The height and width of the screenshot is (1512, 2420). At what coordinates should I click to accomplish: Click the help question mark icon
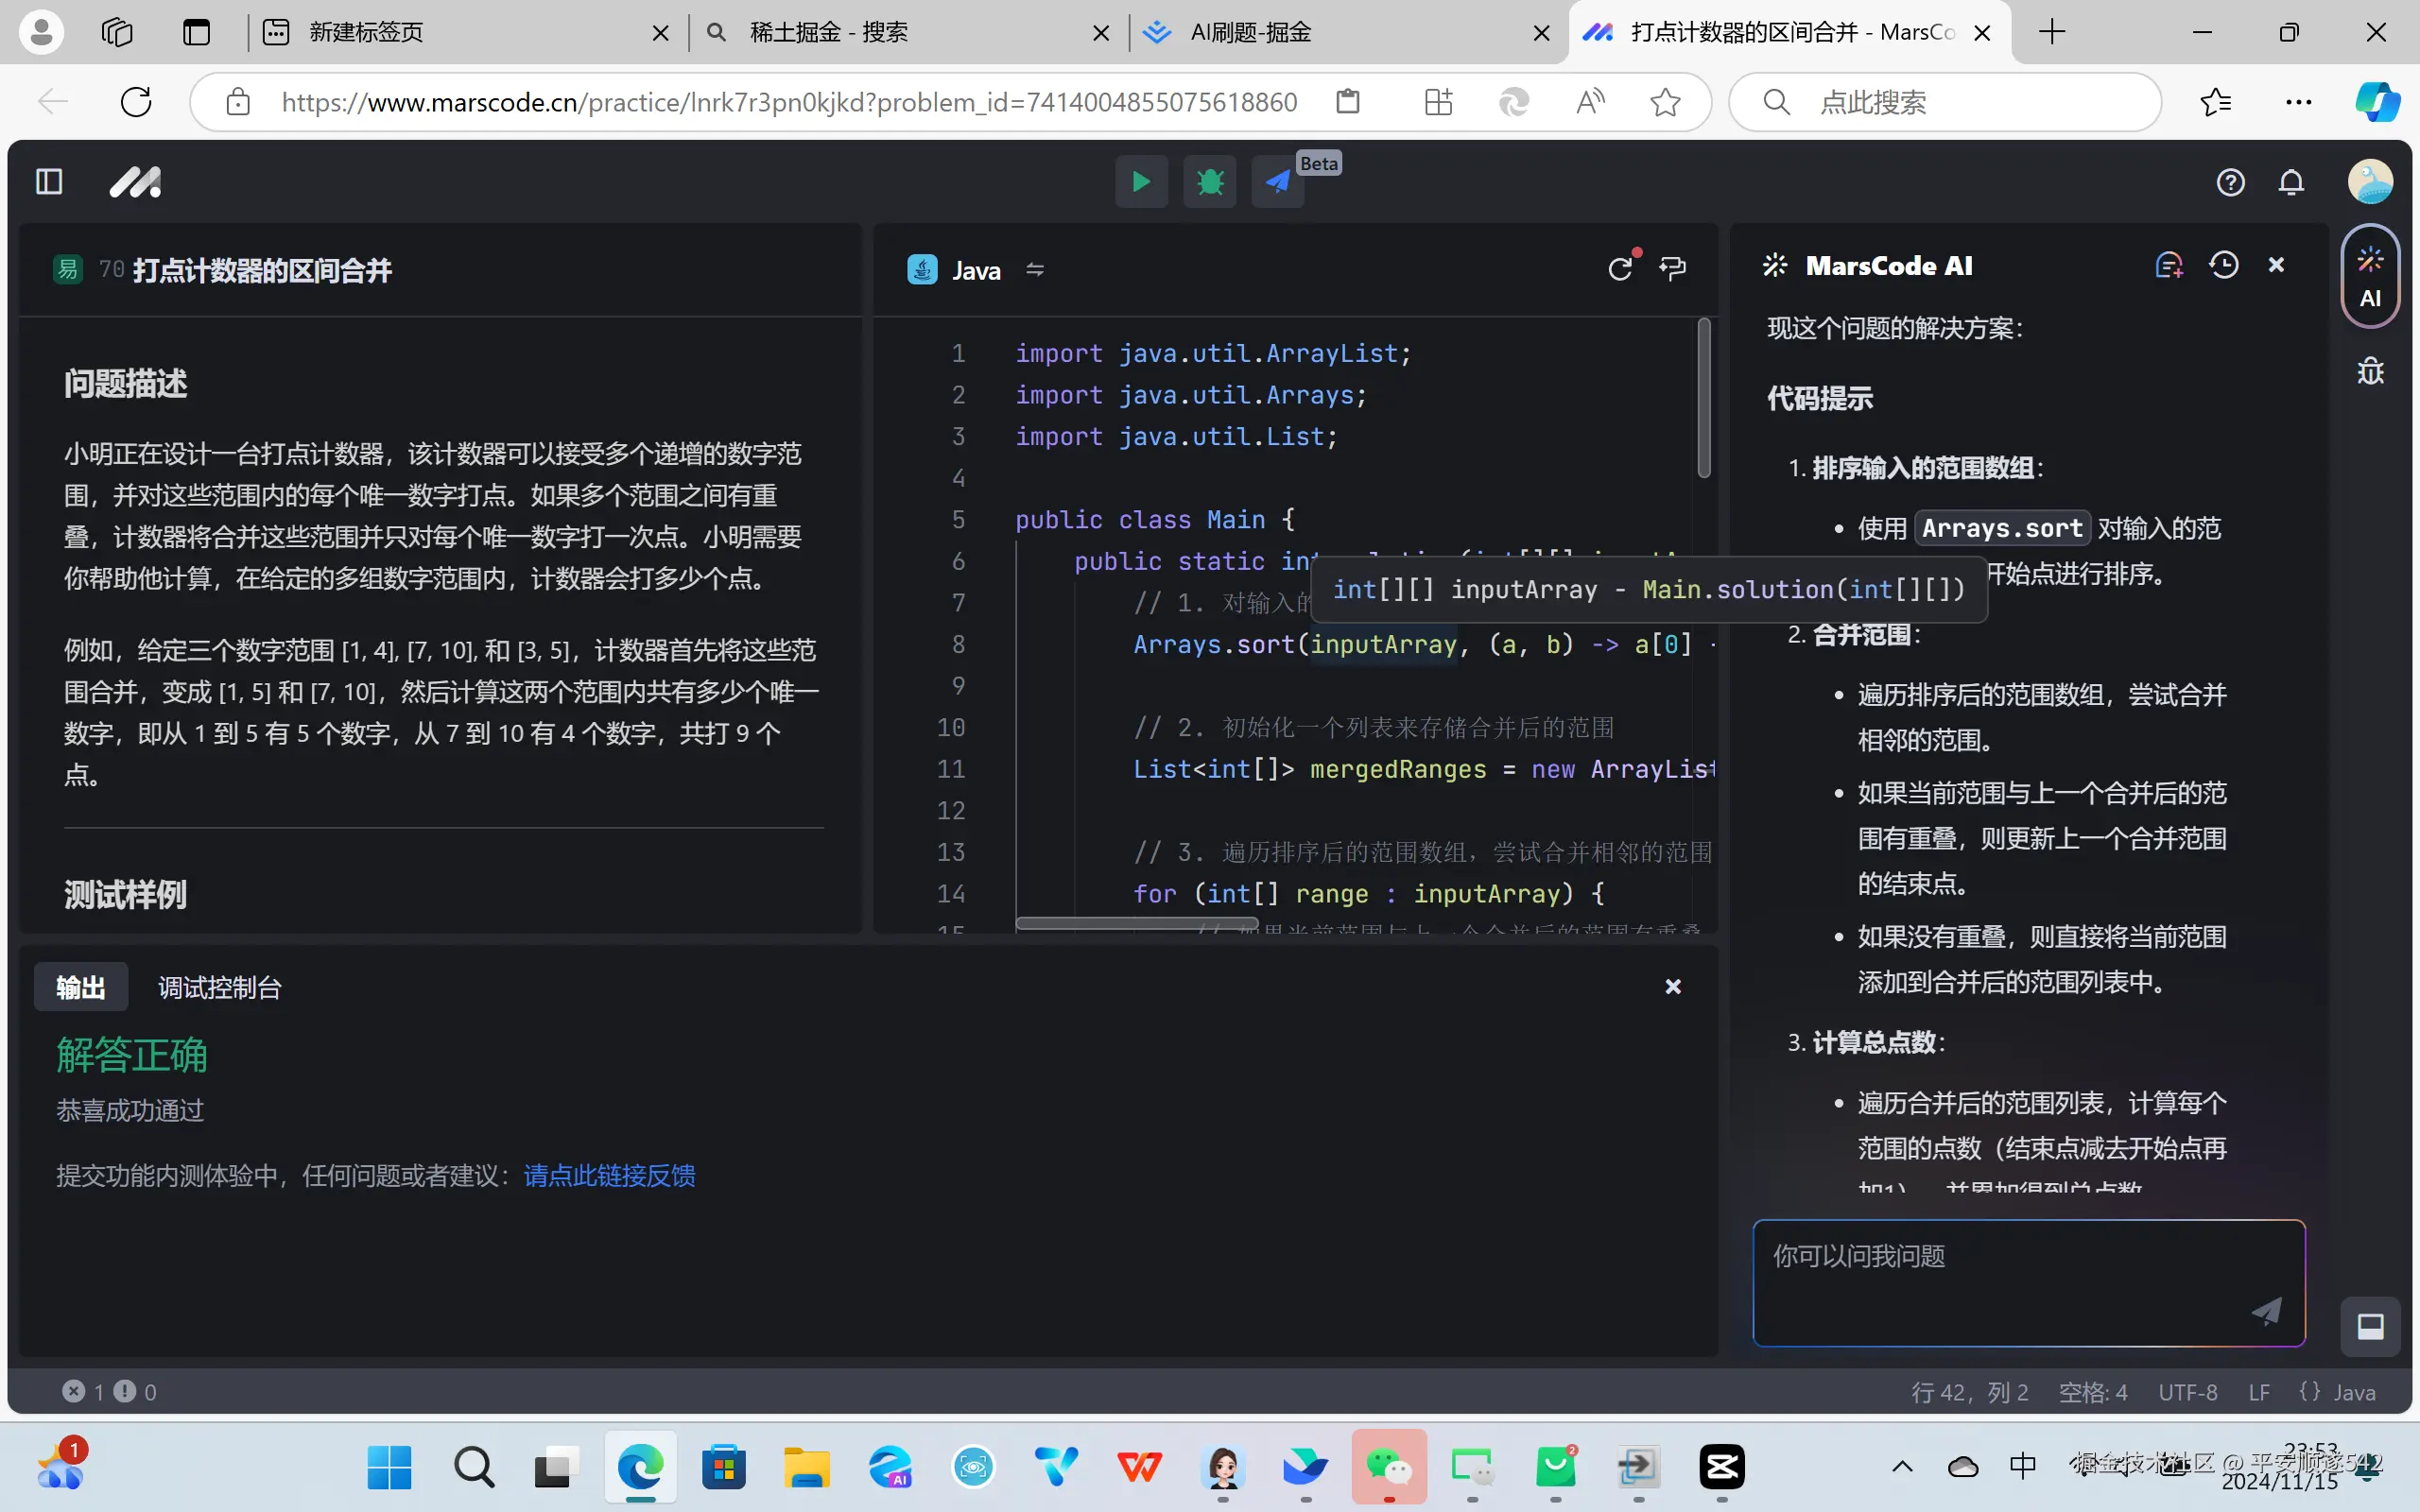point(2230,182)
